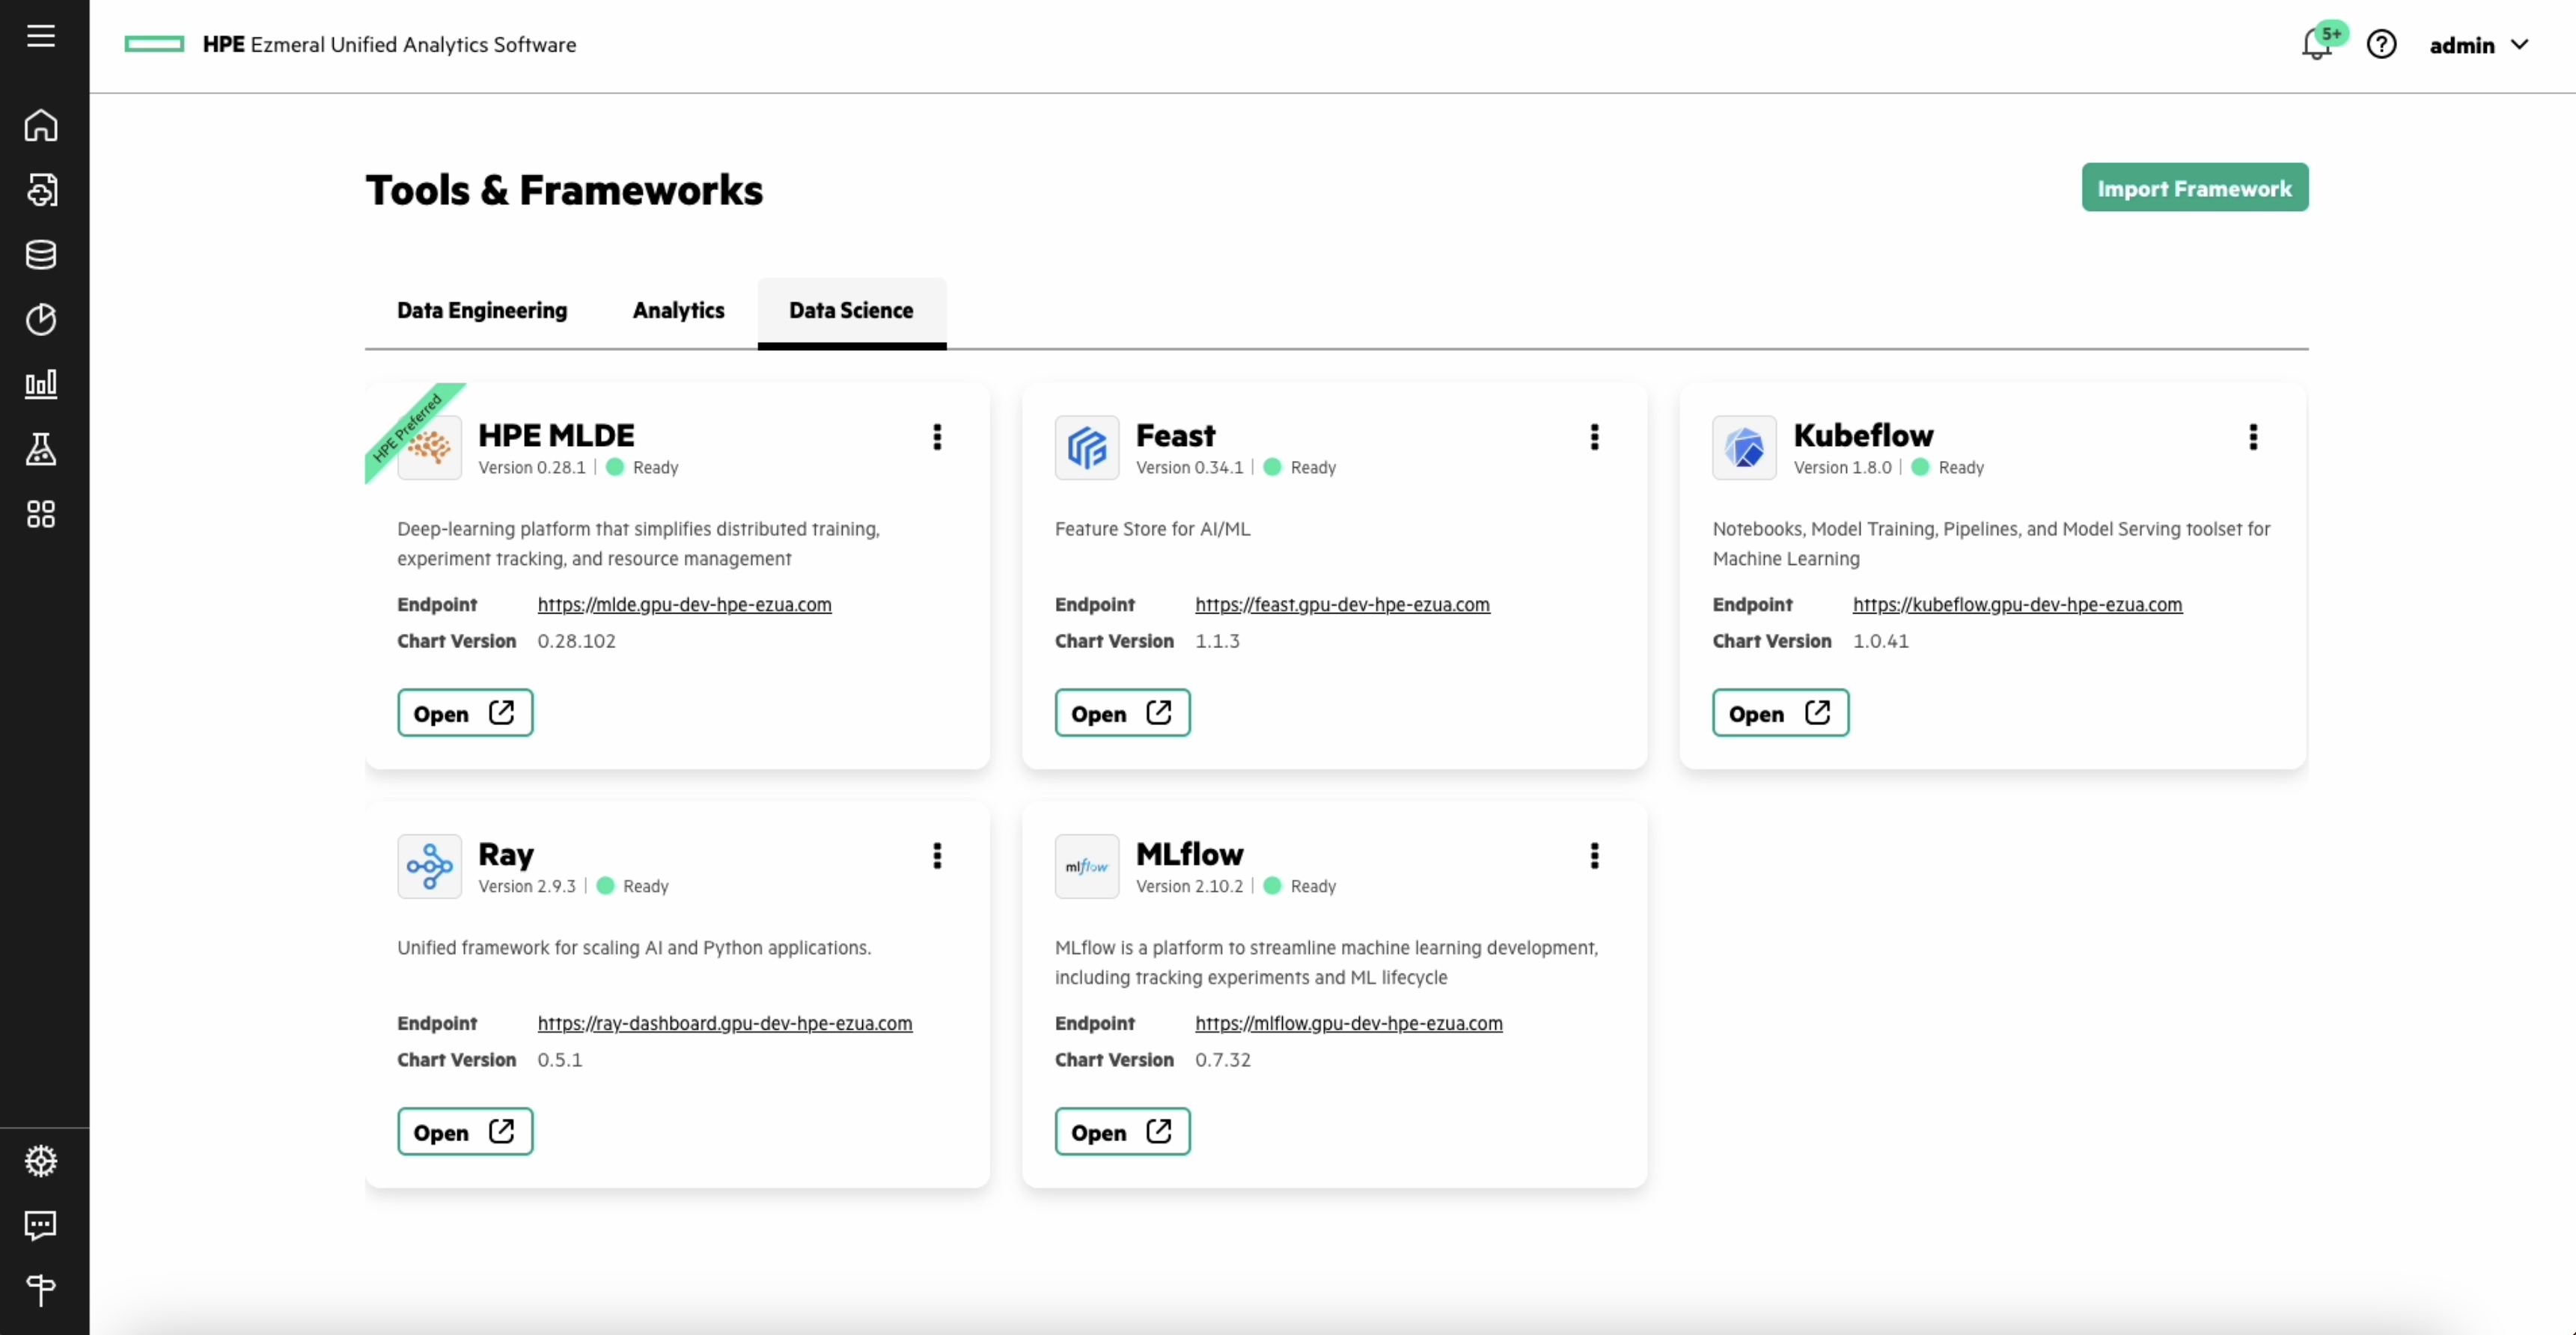Click Open button on Ray card

(465, 1132)
